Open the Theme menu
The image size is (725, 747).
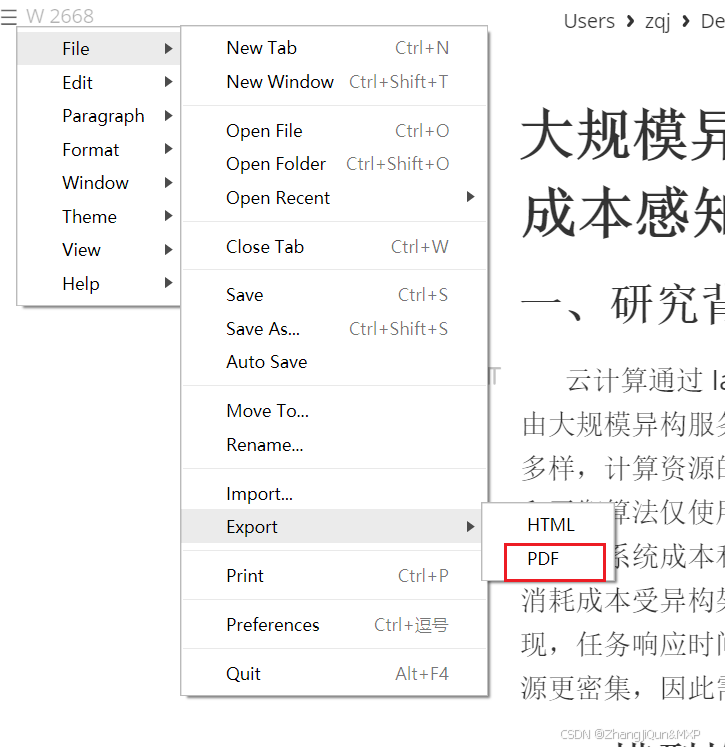pos(99,217)
